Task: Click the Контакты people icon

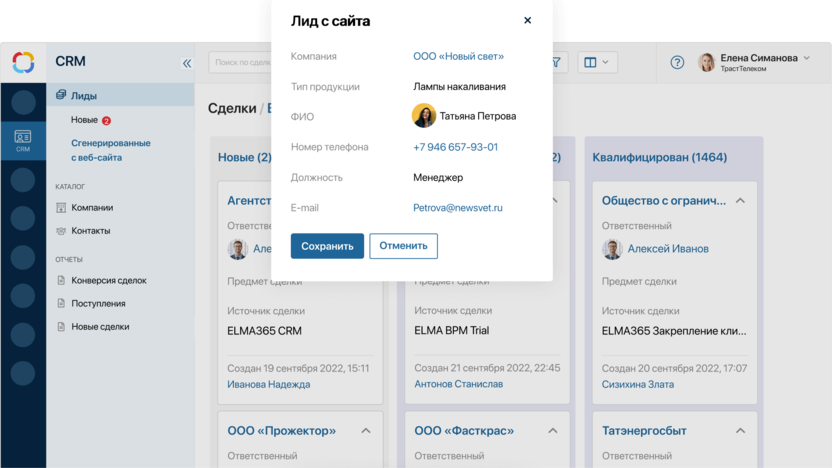Action: click(61, 231)
